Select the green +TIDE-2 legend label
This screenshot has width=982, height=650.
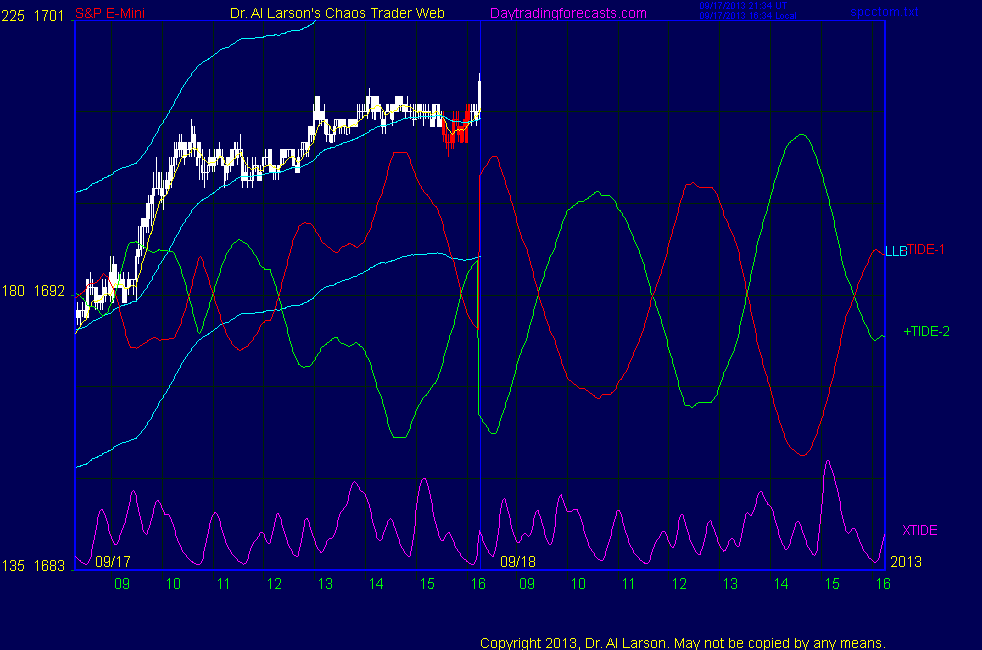click(x=926, y=331)
